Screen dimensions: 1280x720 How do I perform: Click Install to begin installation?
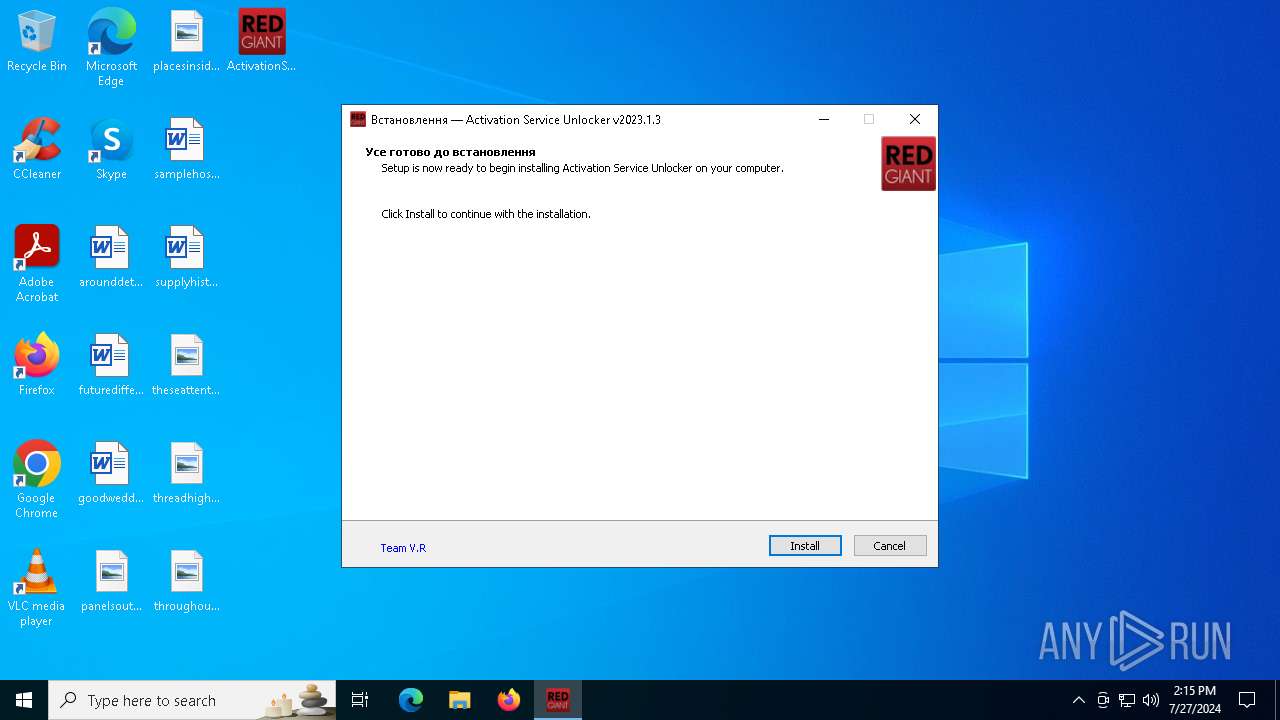[805, 546]
